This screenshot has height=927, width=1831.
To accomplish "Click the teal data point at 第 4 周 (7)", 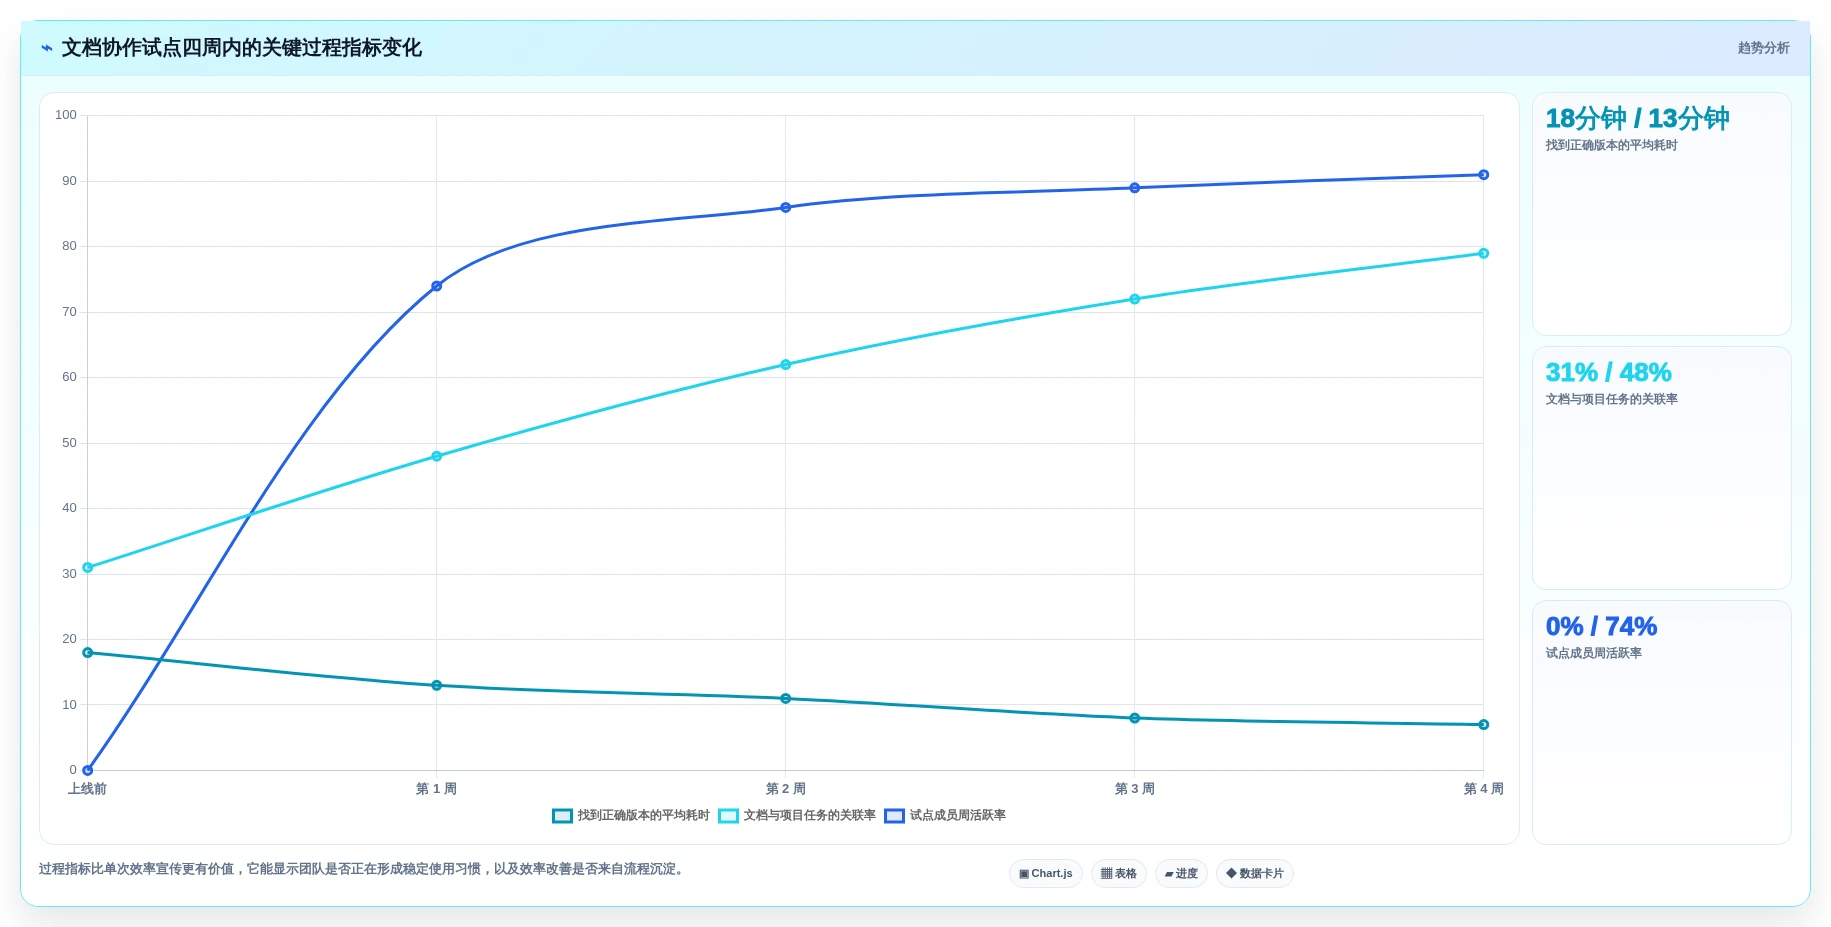I will pos(1483,724).
